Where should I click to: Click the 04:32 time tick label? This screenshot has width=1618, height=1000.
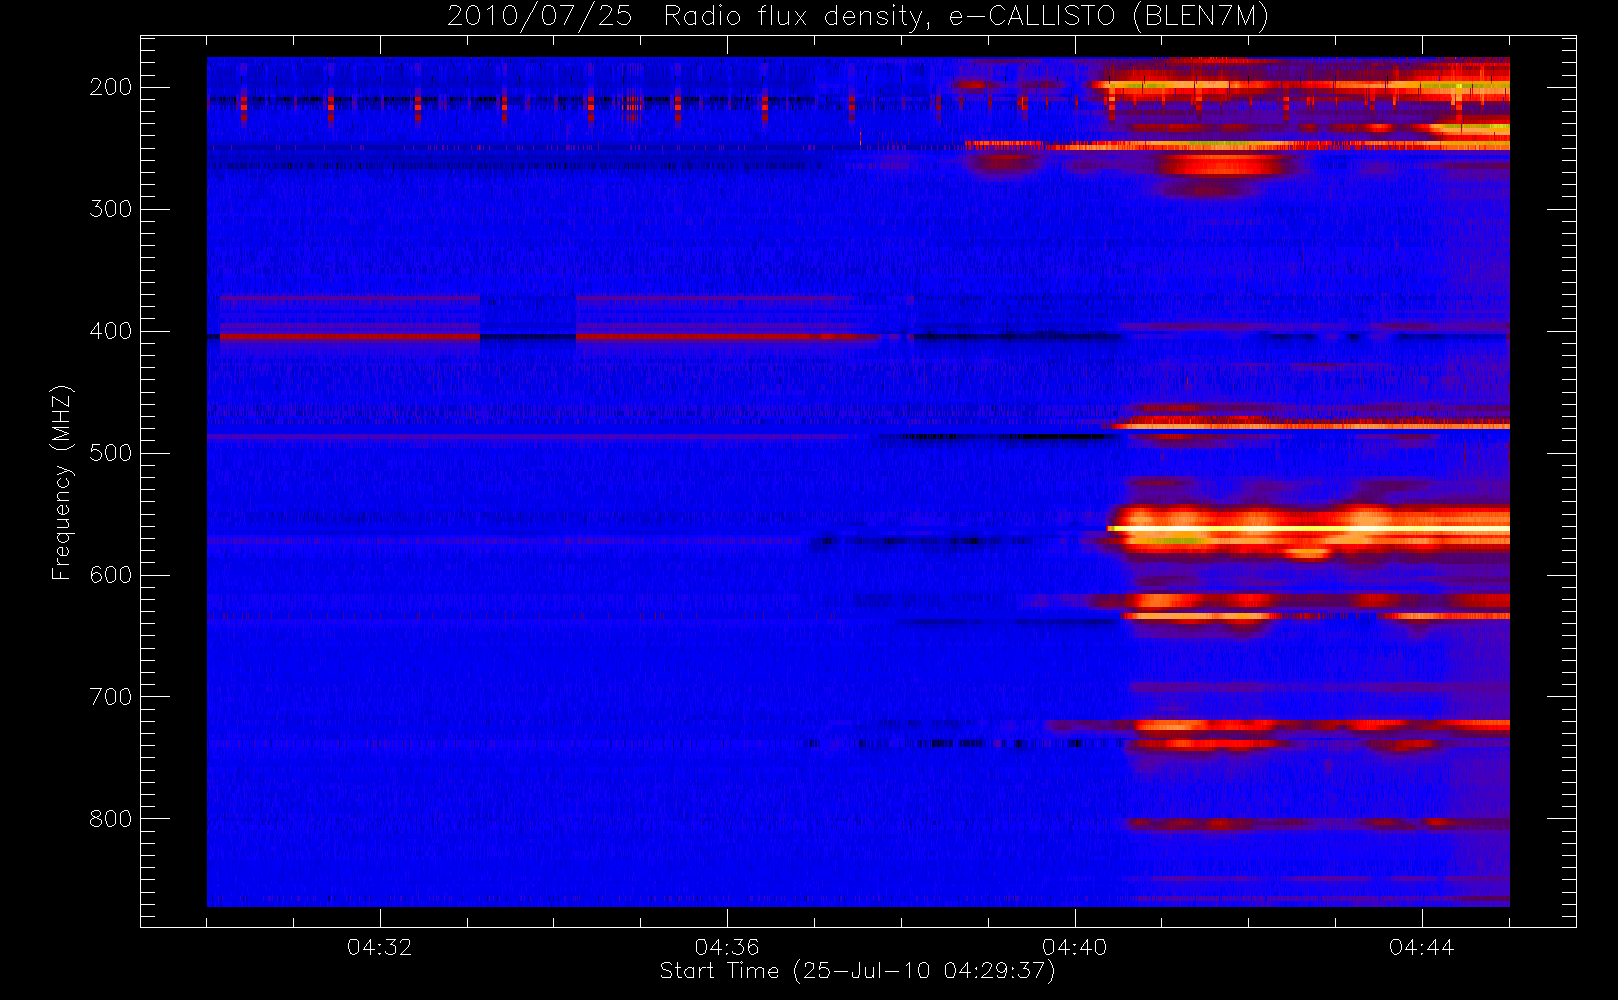379,947
